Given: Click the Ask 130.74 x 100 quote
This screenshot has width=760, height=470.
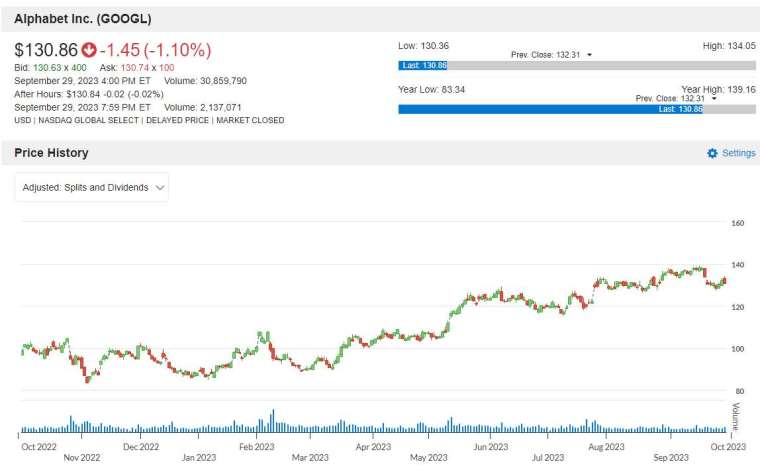Looking at the screenshot, I should [137, 68].
